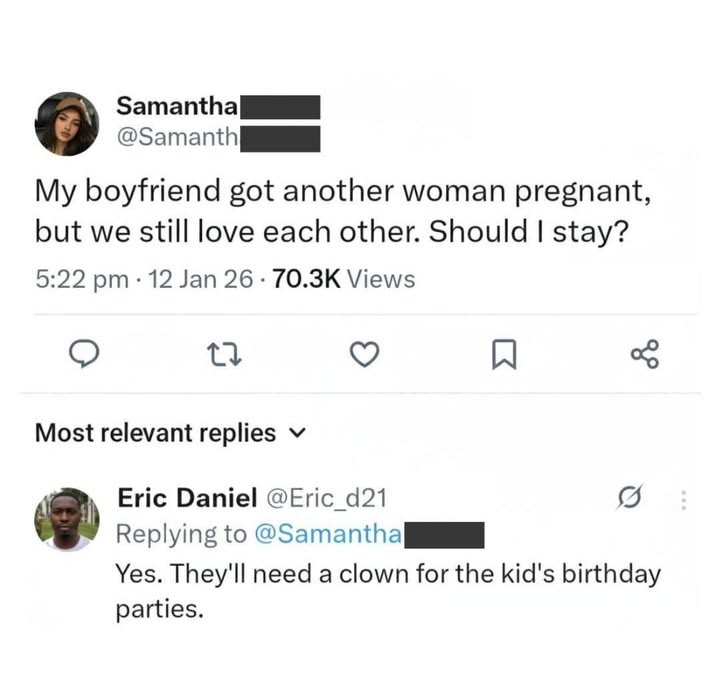The height and width of the screenshot is (700, 720).
Task: Click the Samantha display name
Action: (x=177, y=105)
